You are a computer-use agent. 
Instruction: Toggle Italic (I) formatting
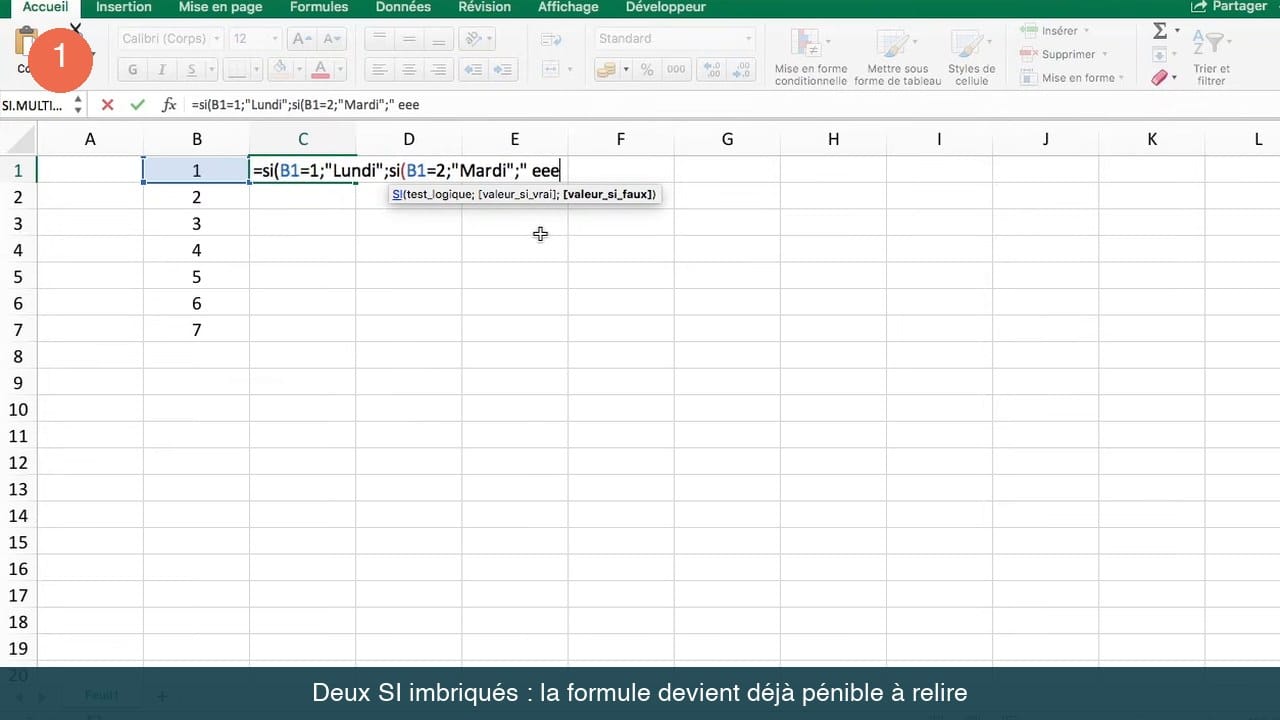pyautogui.click(x=161, y=70)
